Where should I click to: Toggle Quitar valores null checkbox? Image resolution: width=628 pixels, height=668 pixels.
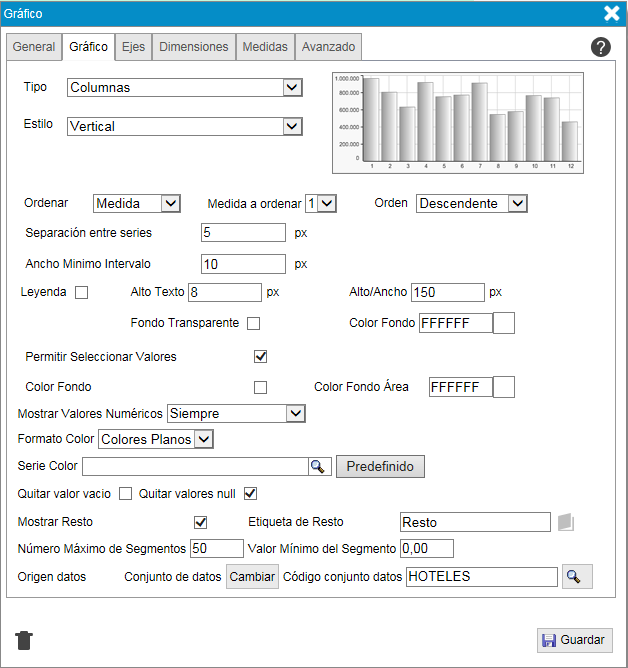click(251, 493)
